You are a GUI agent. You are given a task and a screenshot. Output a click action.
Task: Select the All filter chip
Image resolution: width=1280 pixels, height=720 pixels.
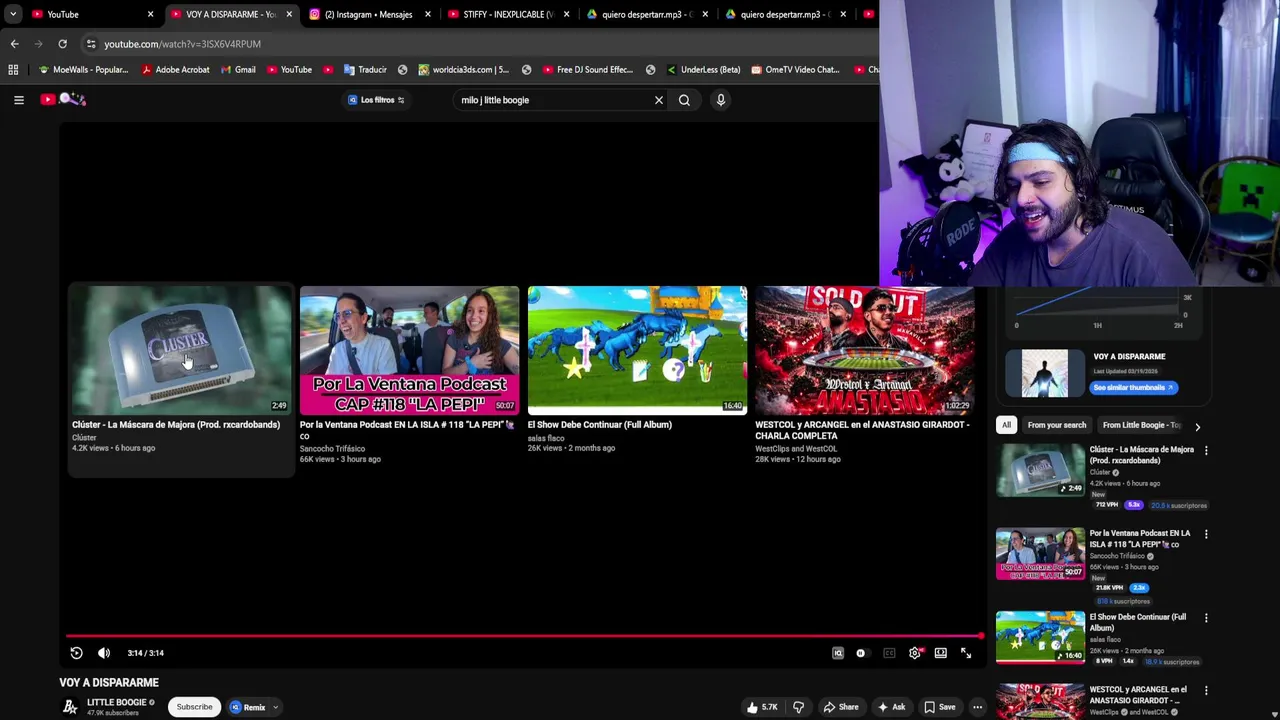tap(1006, 425)
